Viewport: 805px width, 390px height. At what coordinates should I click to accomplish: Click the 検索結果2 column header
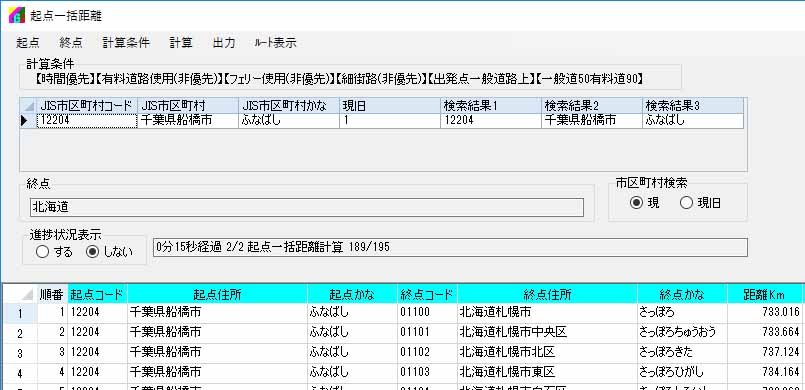(x=591, y=106)
